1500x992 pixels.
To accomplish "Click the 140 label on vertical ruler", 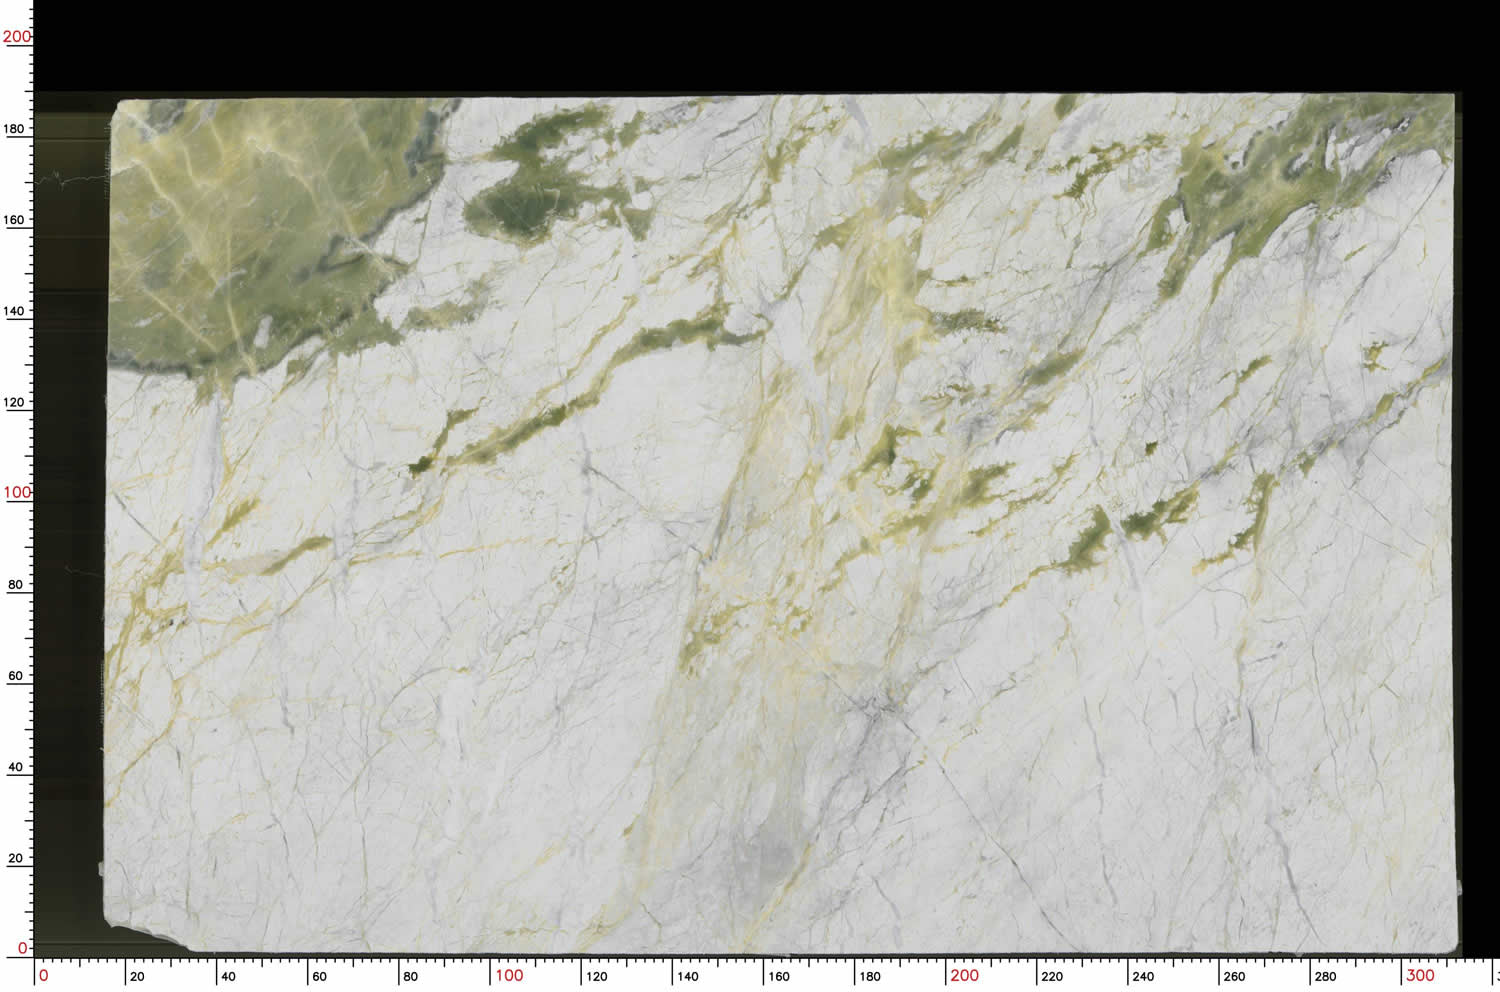I will click(15, 311).
